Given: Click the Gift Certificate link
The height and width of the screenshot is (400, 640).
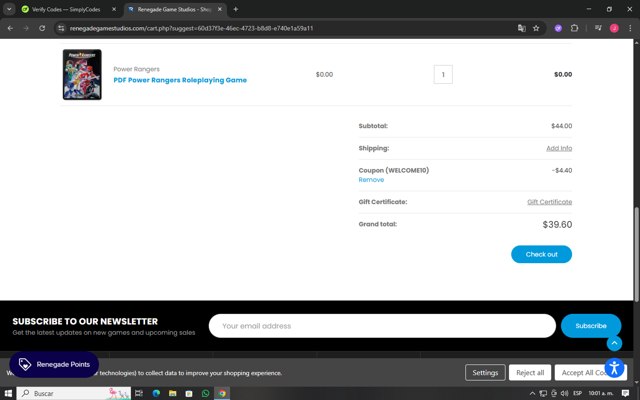Looking at the screenshot, I should pos(549,202).
